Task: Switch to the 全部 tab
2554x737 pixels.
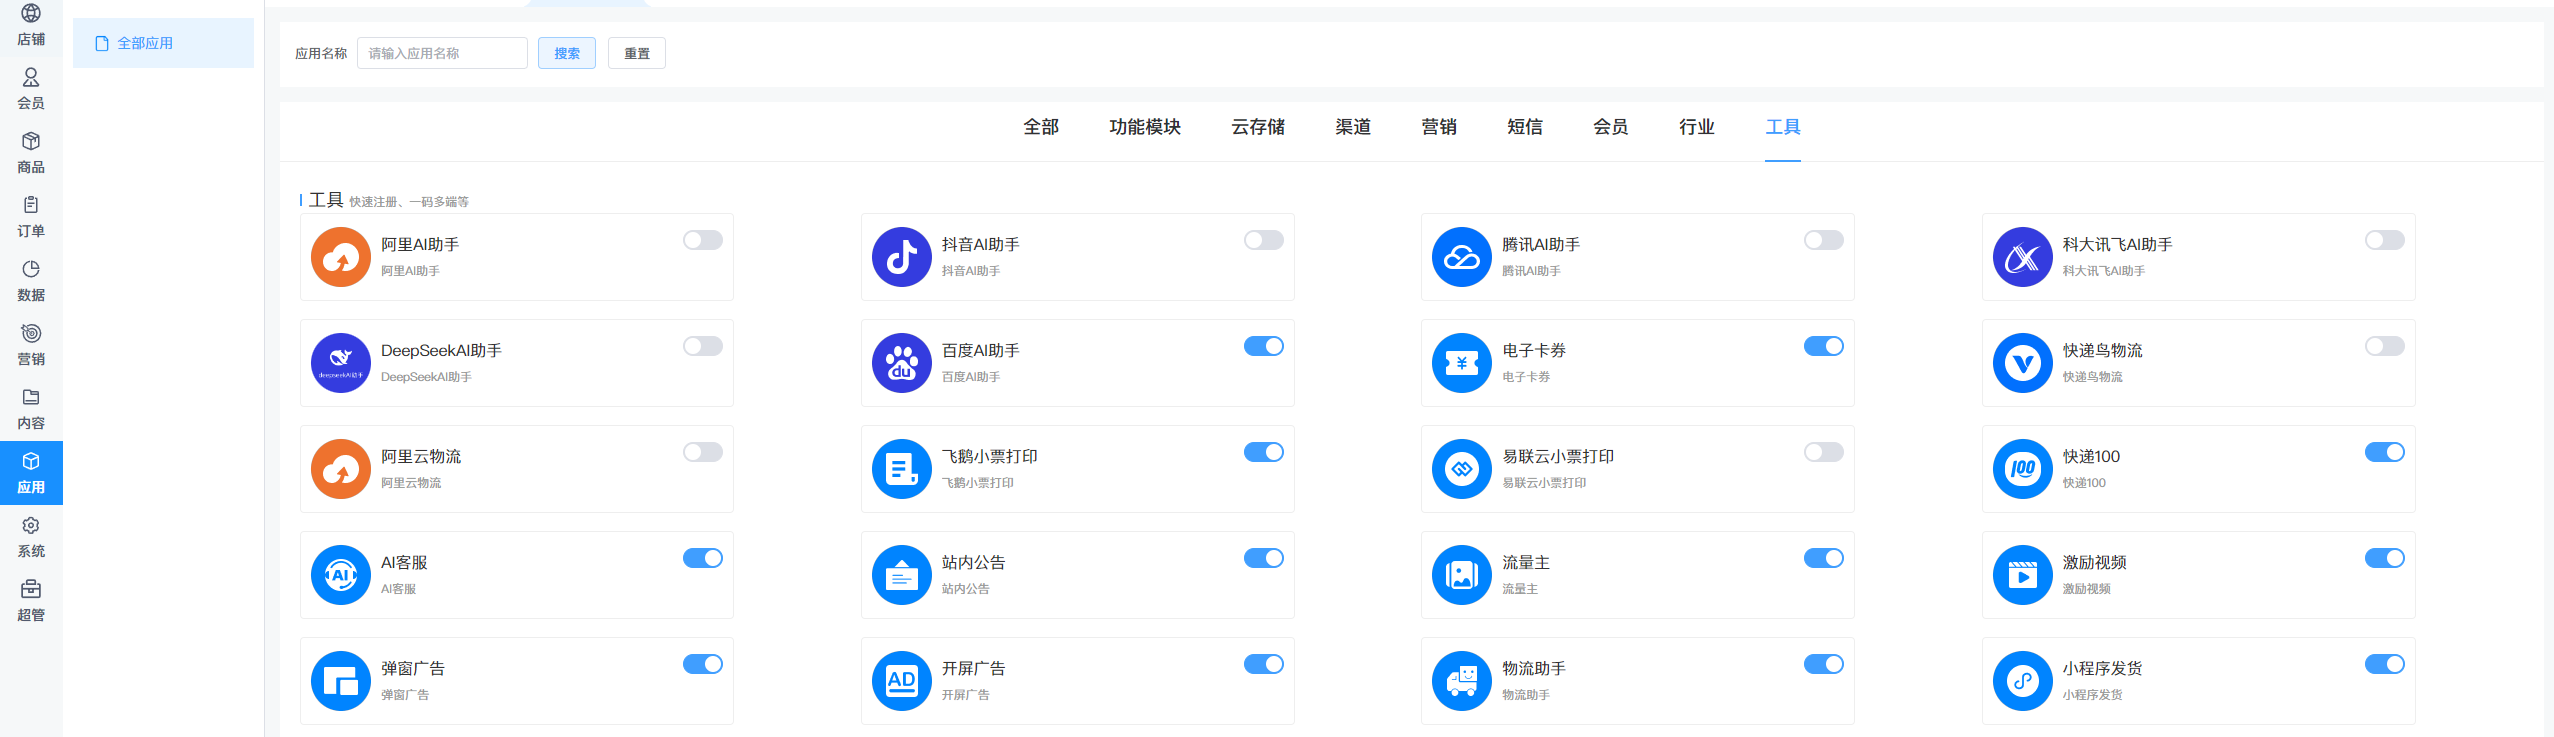Action: point(1041,127)
